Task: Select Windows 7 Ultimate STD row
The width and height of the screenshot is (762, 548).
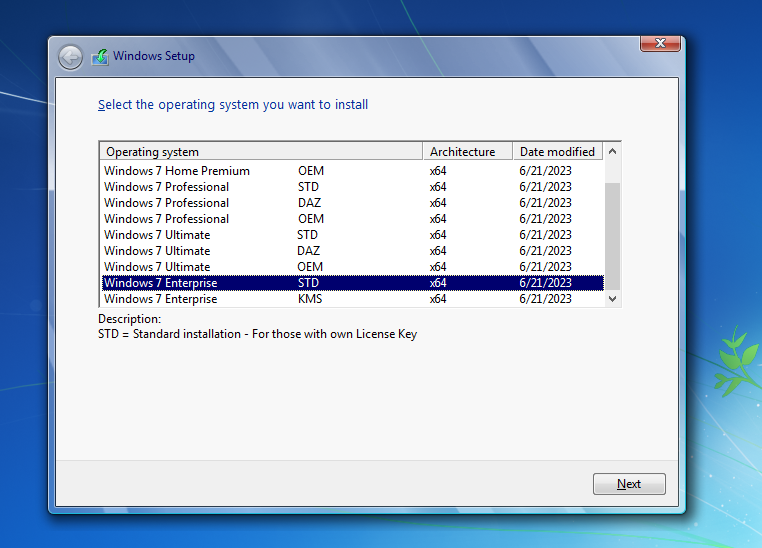Action: [x=352, y=235]
